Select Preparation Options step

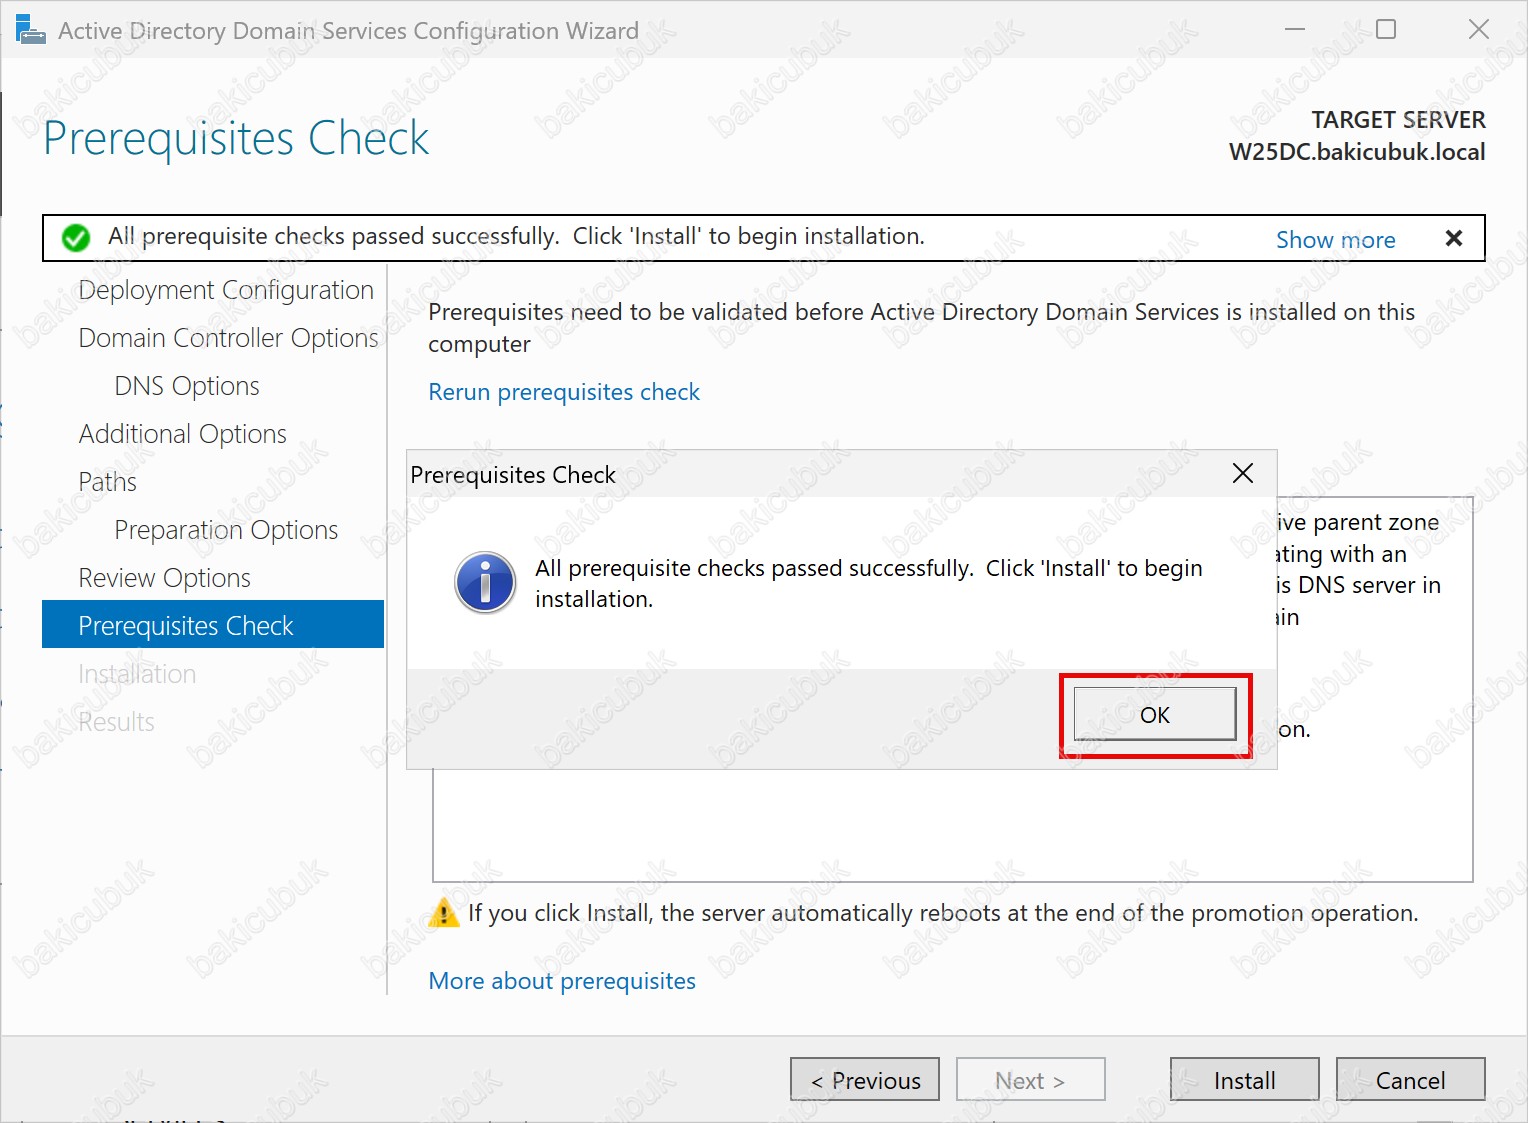[226, 530]
